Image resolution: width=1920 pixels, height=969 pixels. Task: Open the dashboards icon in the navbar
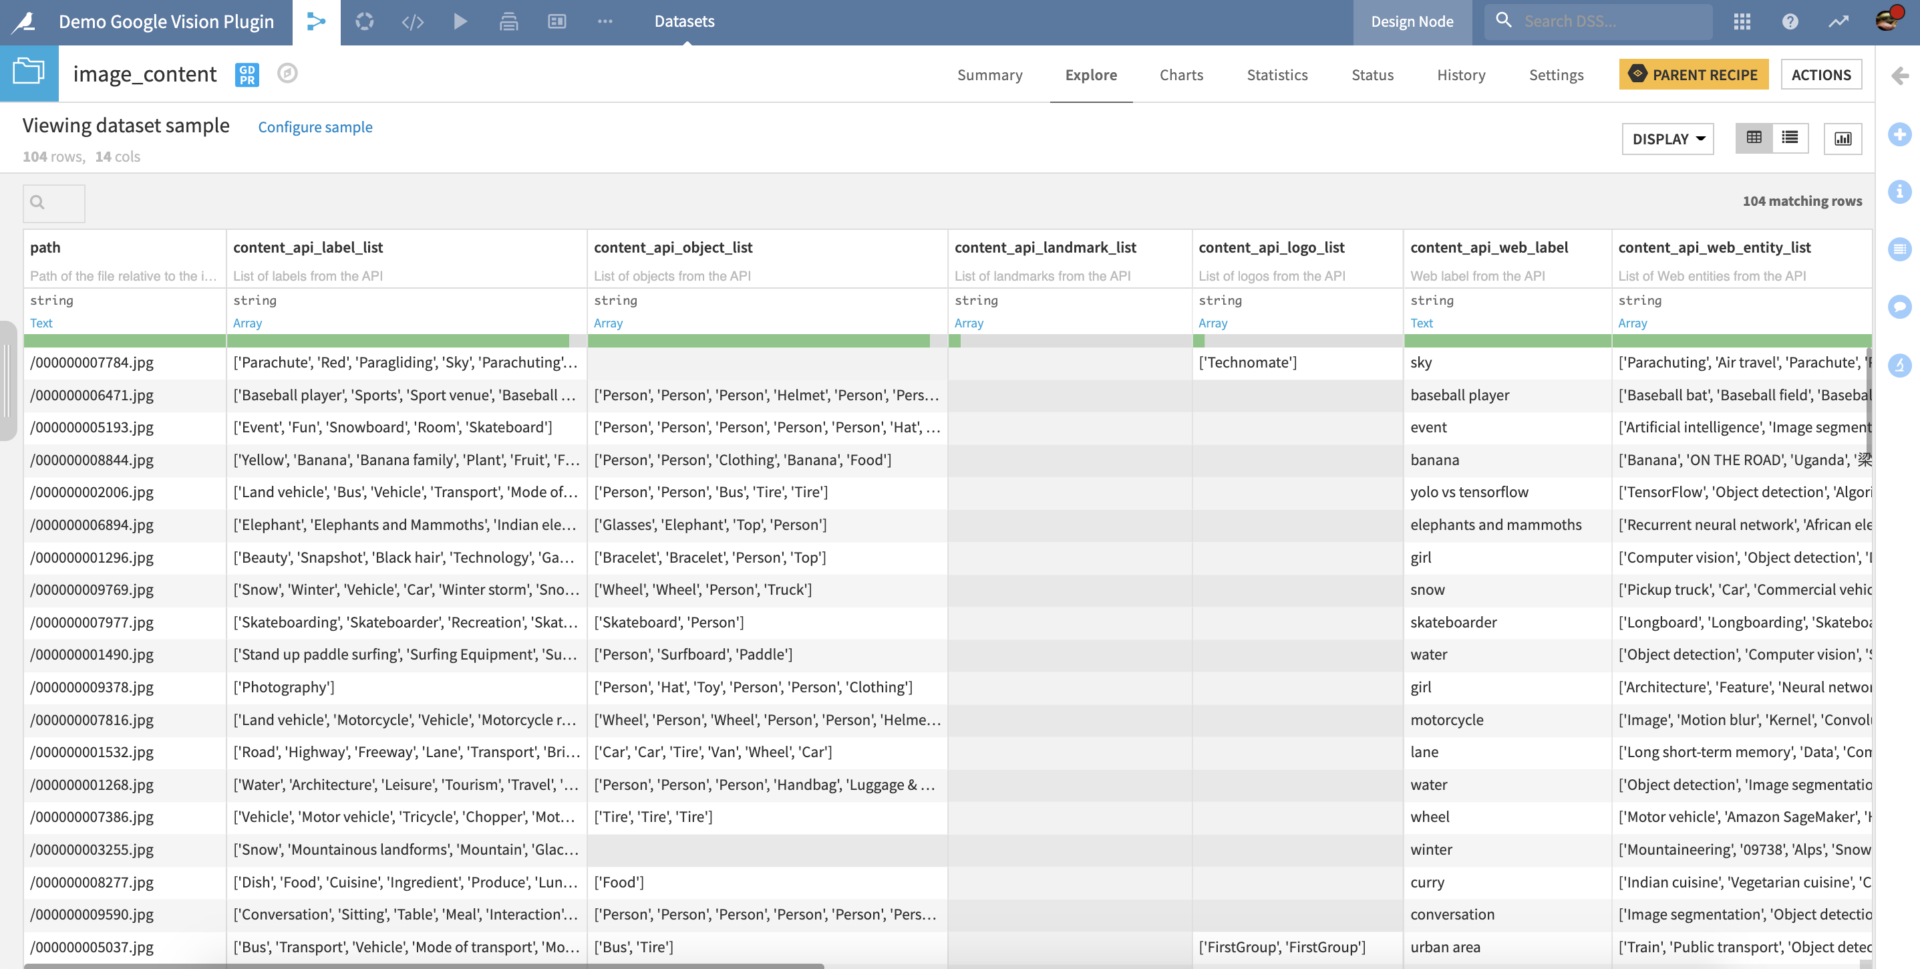[x=557, y=21]
